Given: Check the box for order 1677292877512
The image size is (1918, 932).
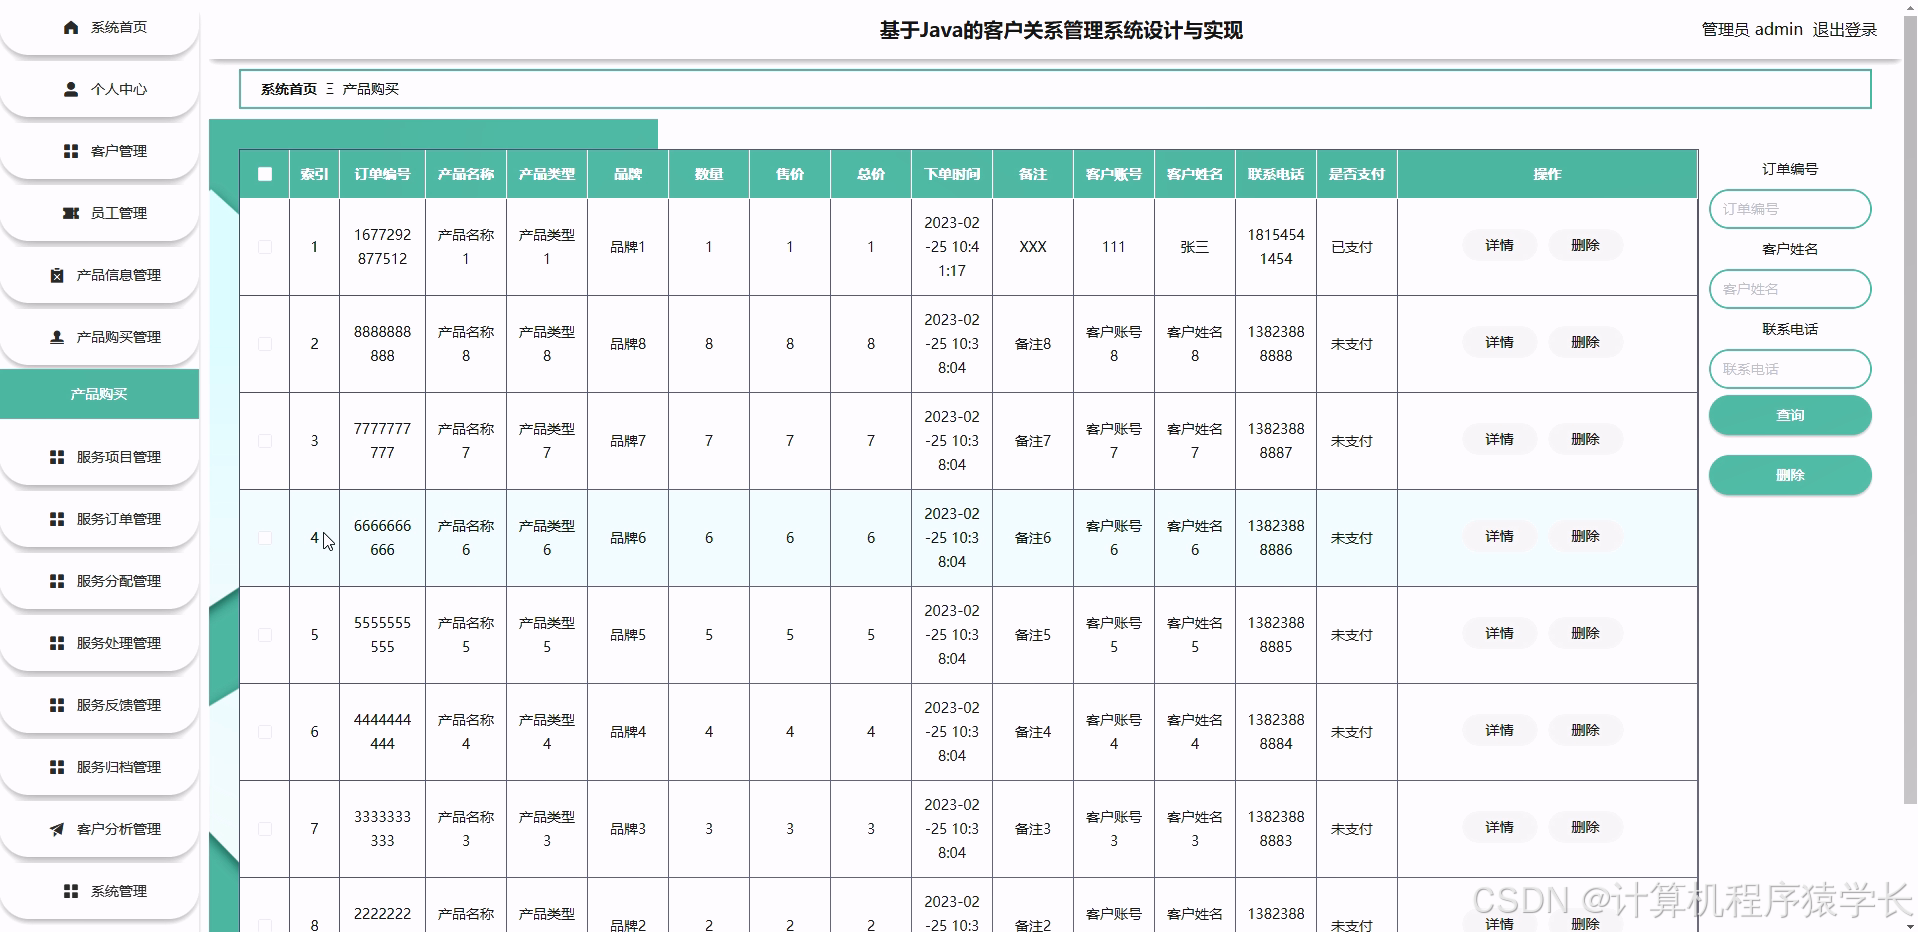Looking at the screenshot, I should (265, 247).
